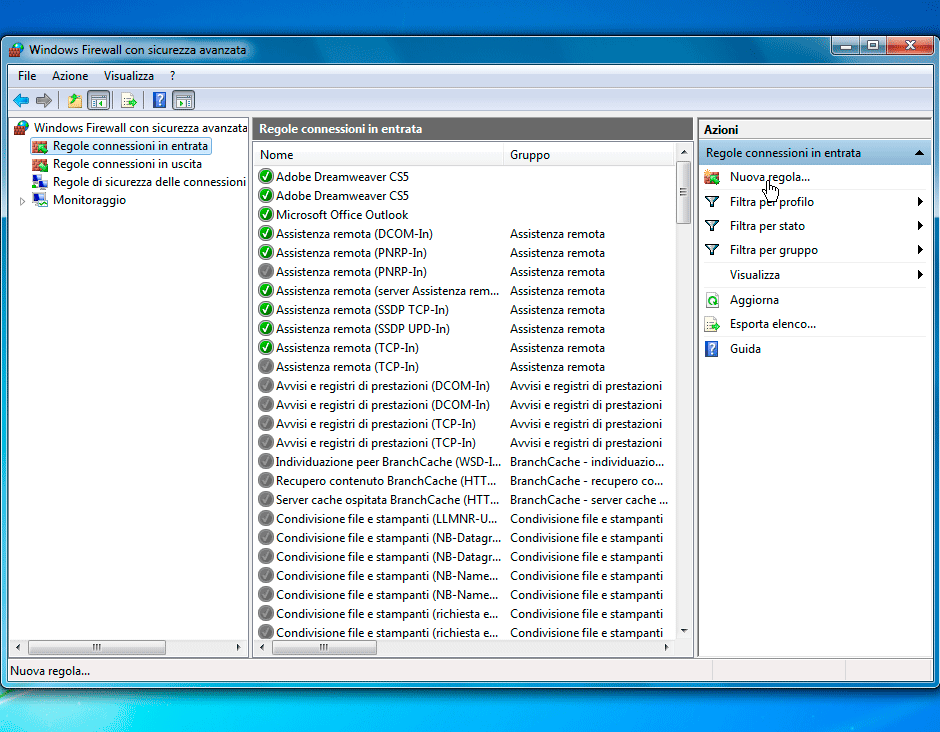Click Nuova regola... action link

pos(770,177)
